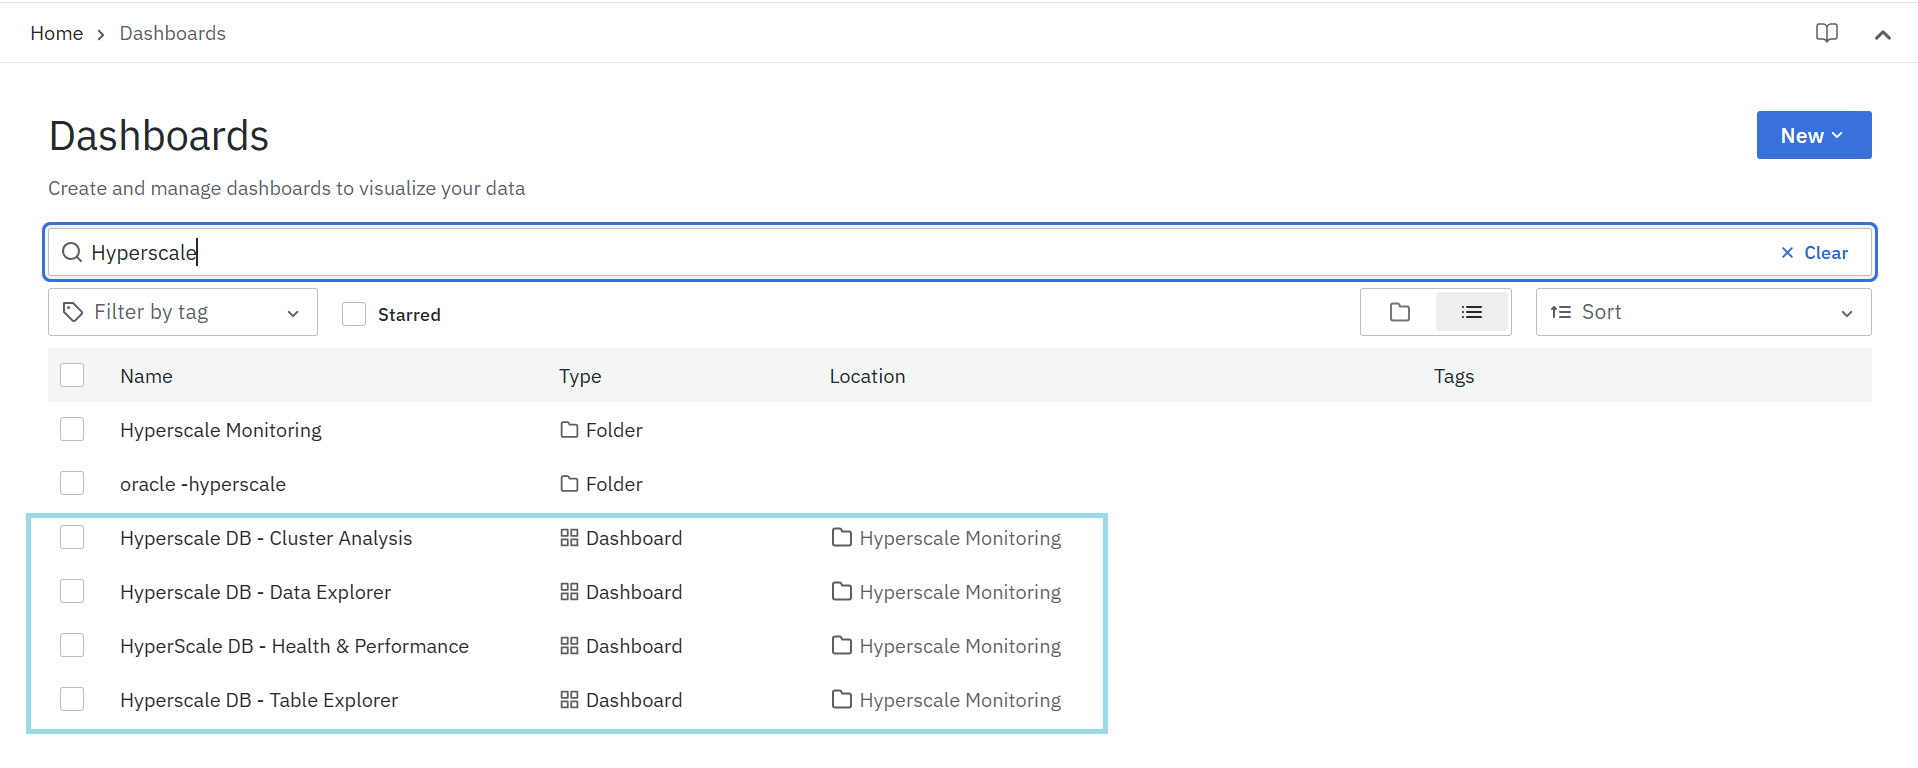Image resolution: width=1918 pixels, height=768 pixels.
Task: Check the box for oracle -hyperscale folder
Action: (x=72, y=483)
